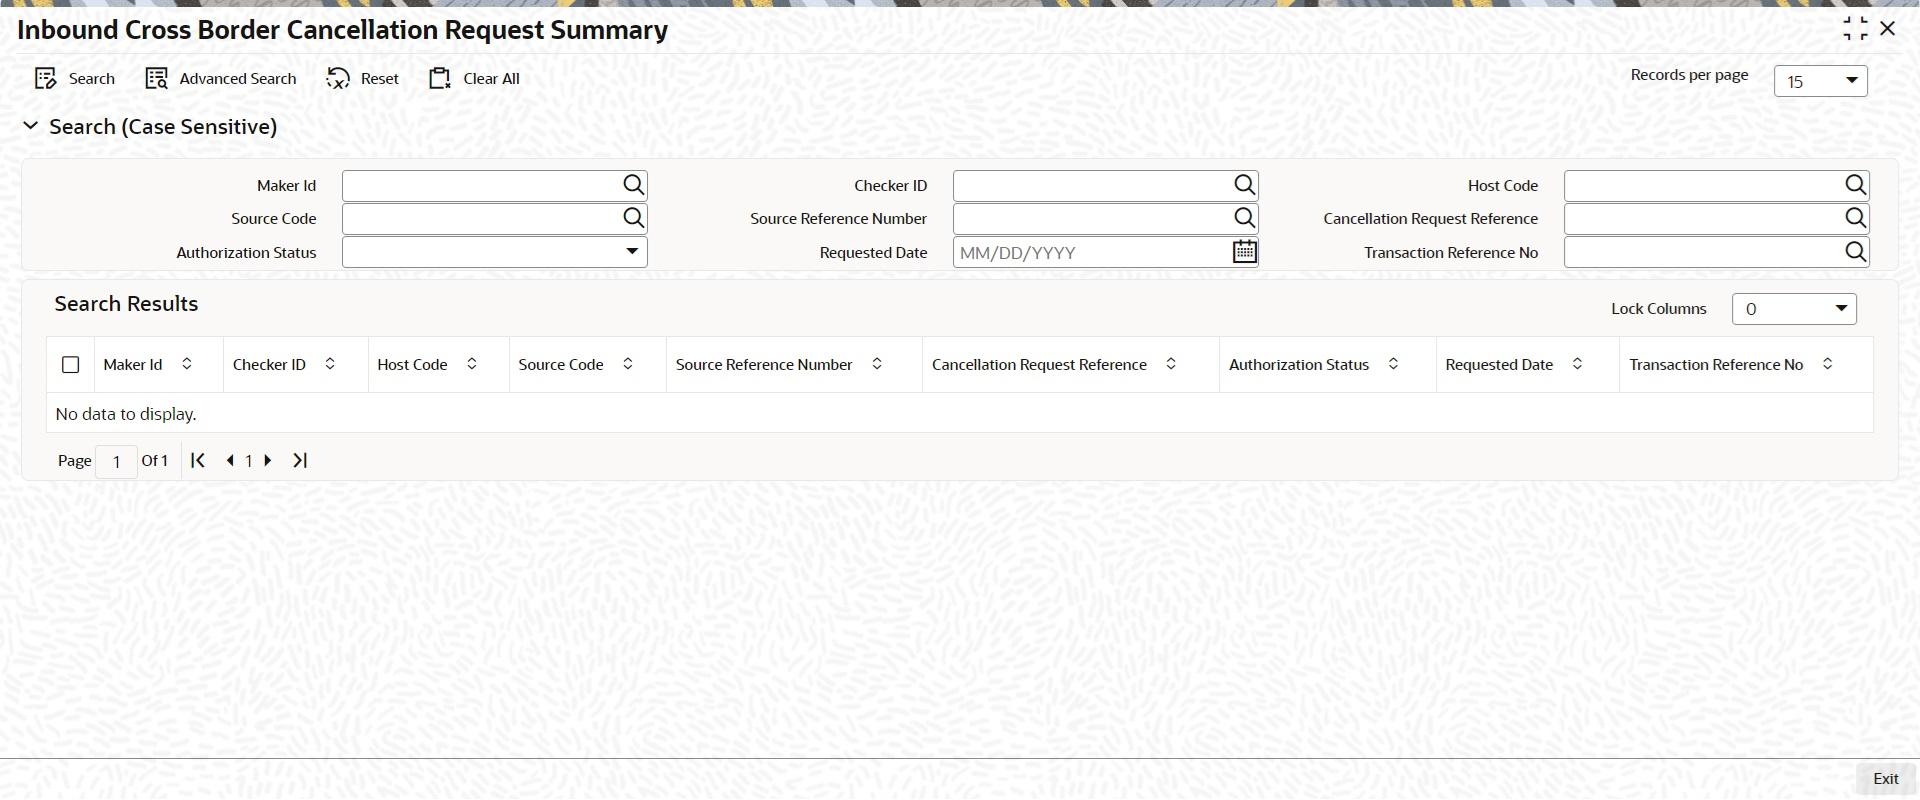
Task: Click the Host Code lookup magnifier
Action: (x=1856, y=185)
